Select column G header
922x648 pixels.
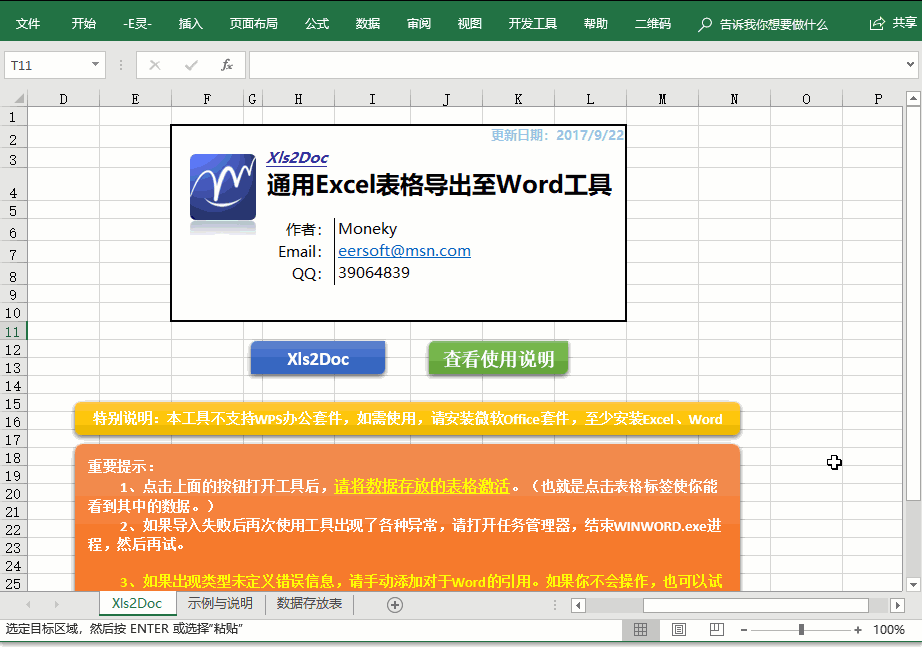click(x=252, y=99)
